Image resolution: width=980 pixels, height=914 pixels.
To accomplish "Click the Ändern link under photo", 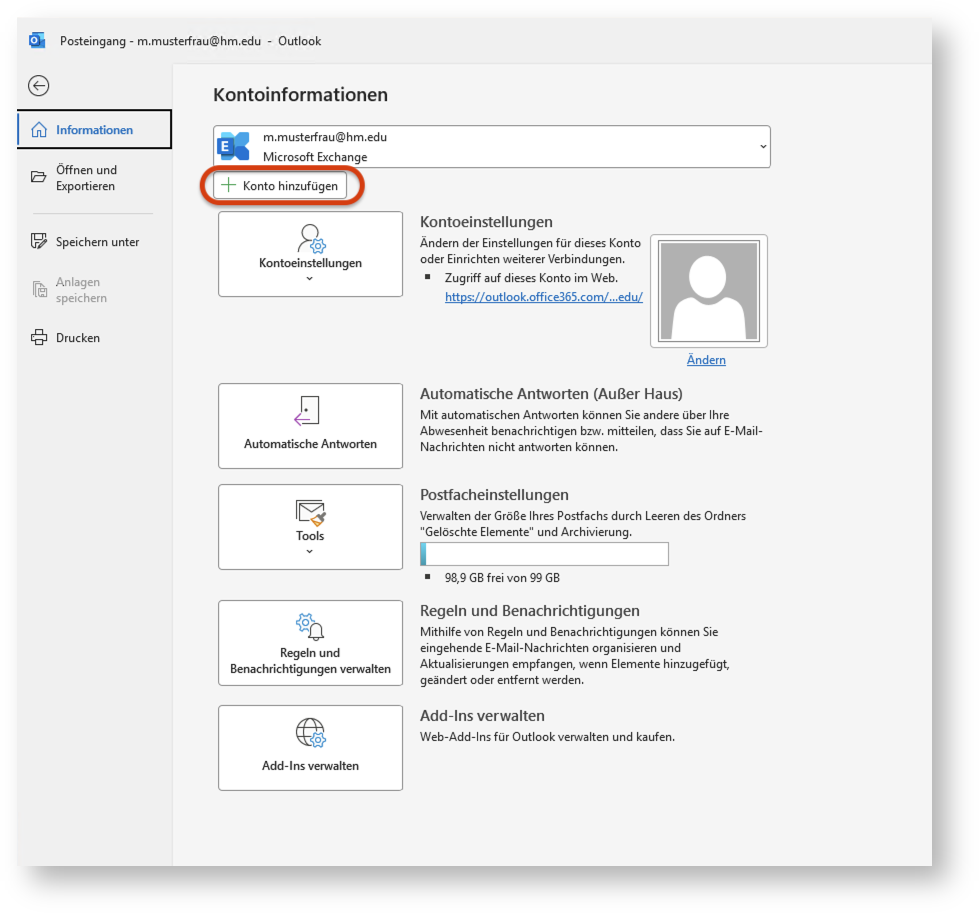I will coord(706,359).
